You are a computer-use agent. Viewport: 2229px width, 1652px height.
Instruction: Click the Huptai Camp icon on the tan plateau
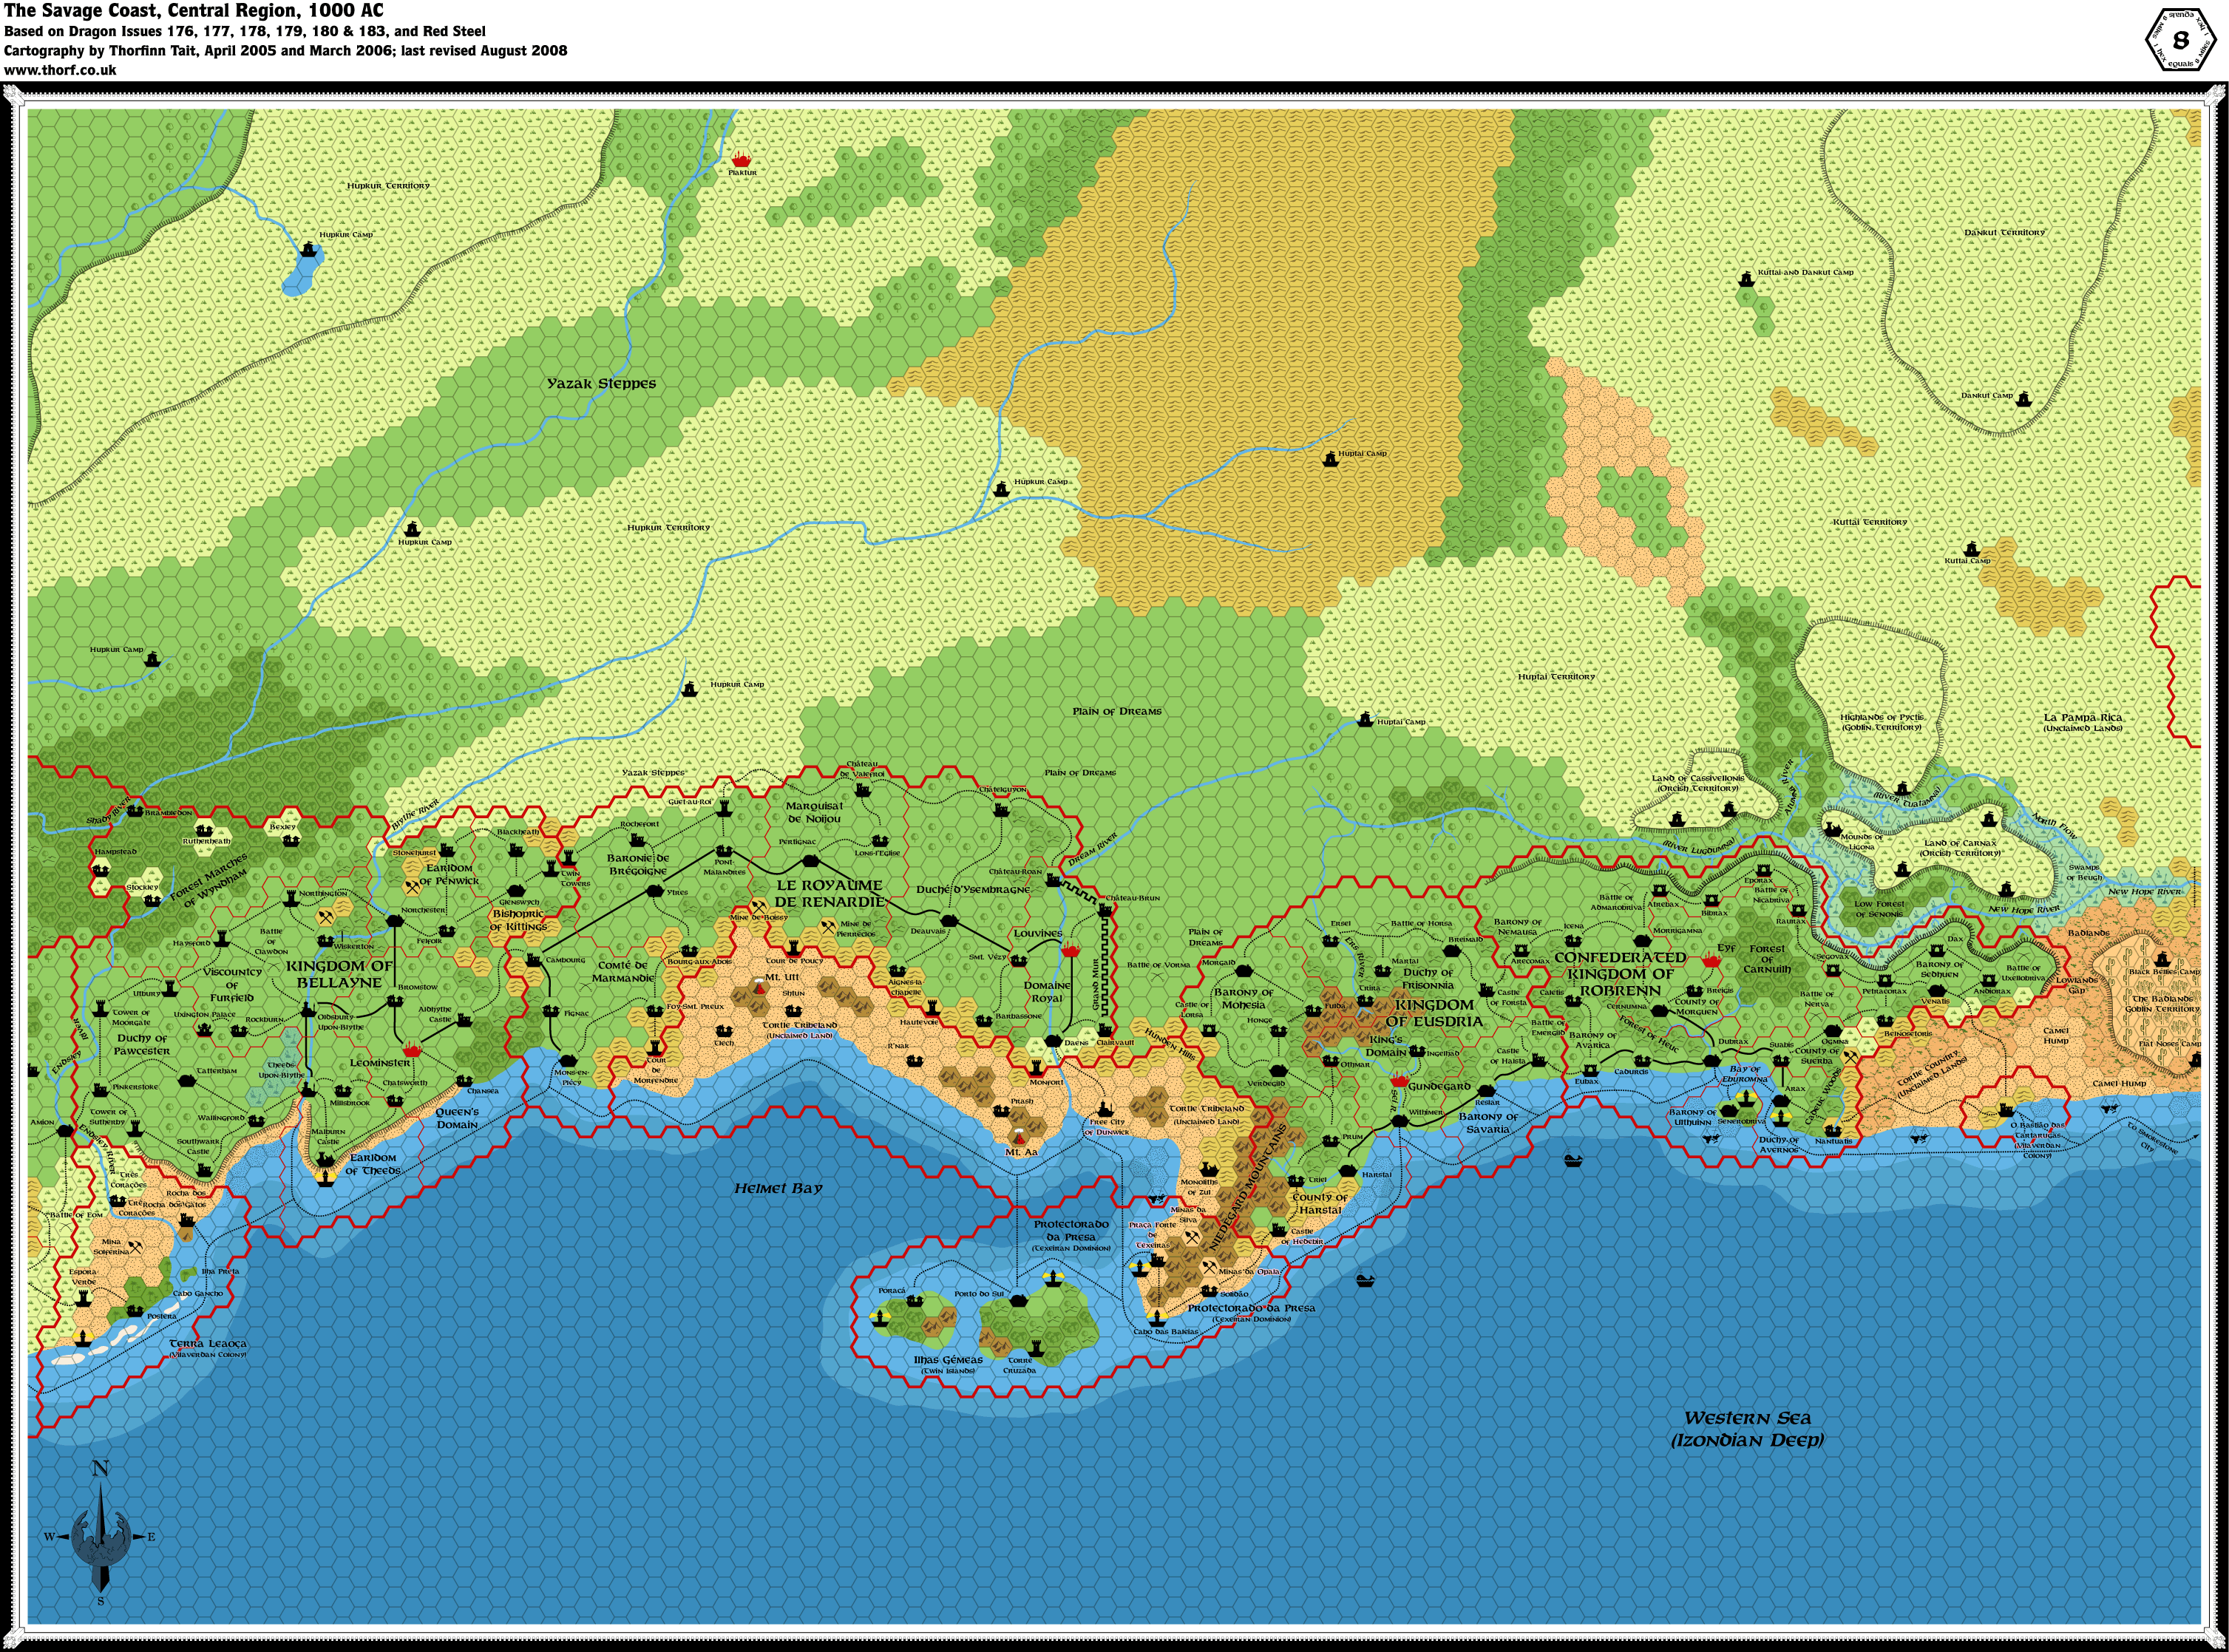(1329, 459)
